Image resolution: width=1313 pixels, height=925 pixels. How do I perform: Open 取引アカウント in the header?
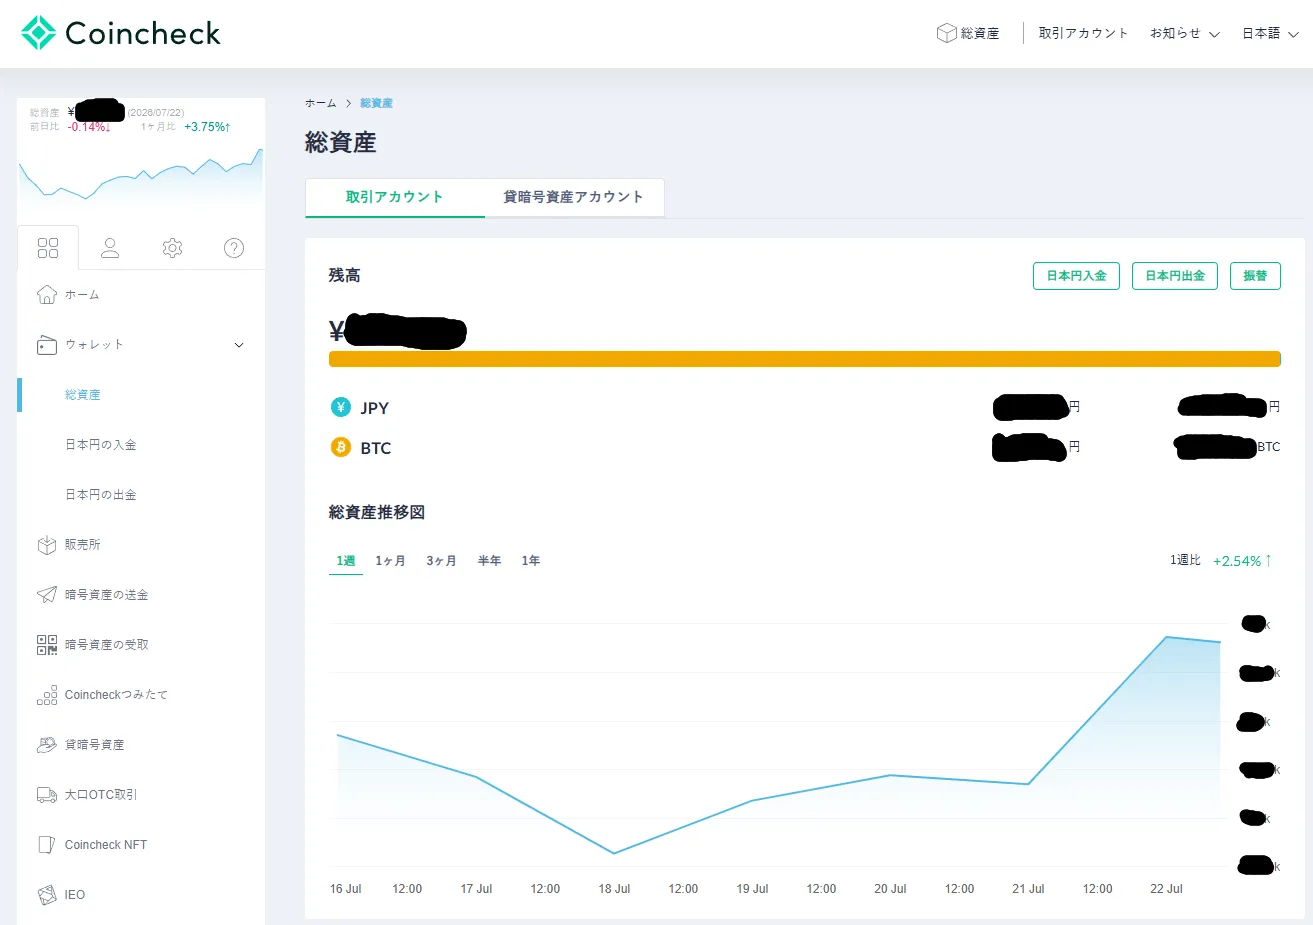[x=1083, y=33]
